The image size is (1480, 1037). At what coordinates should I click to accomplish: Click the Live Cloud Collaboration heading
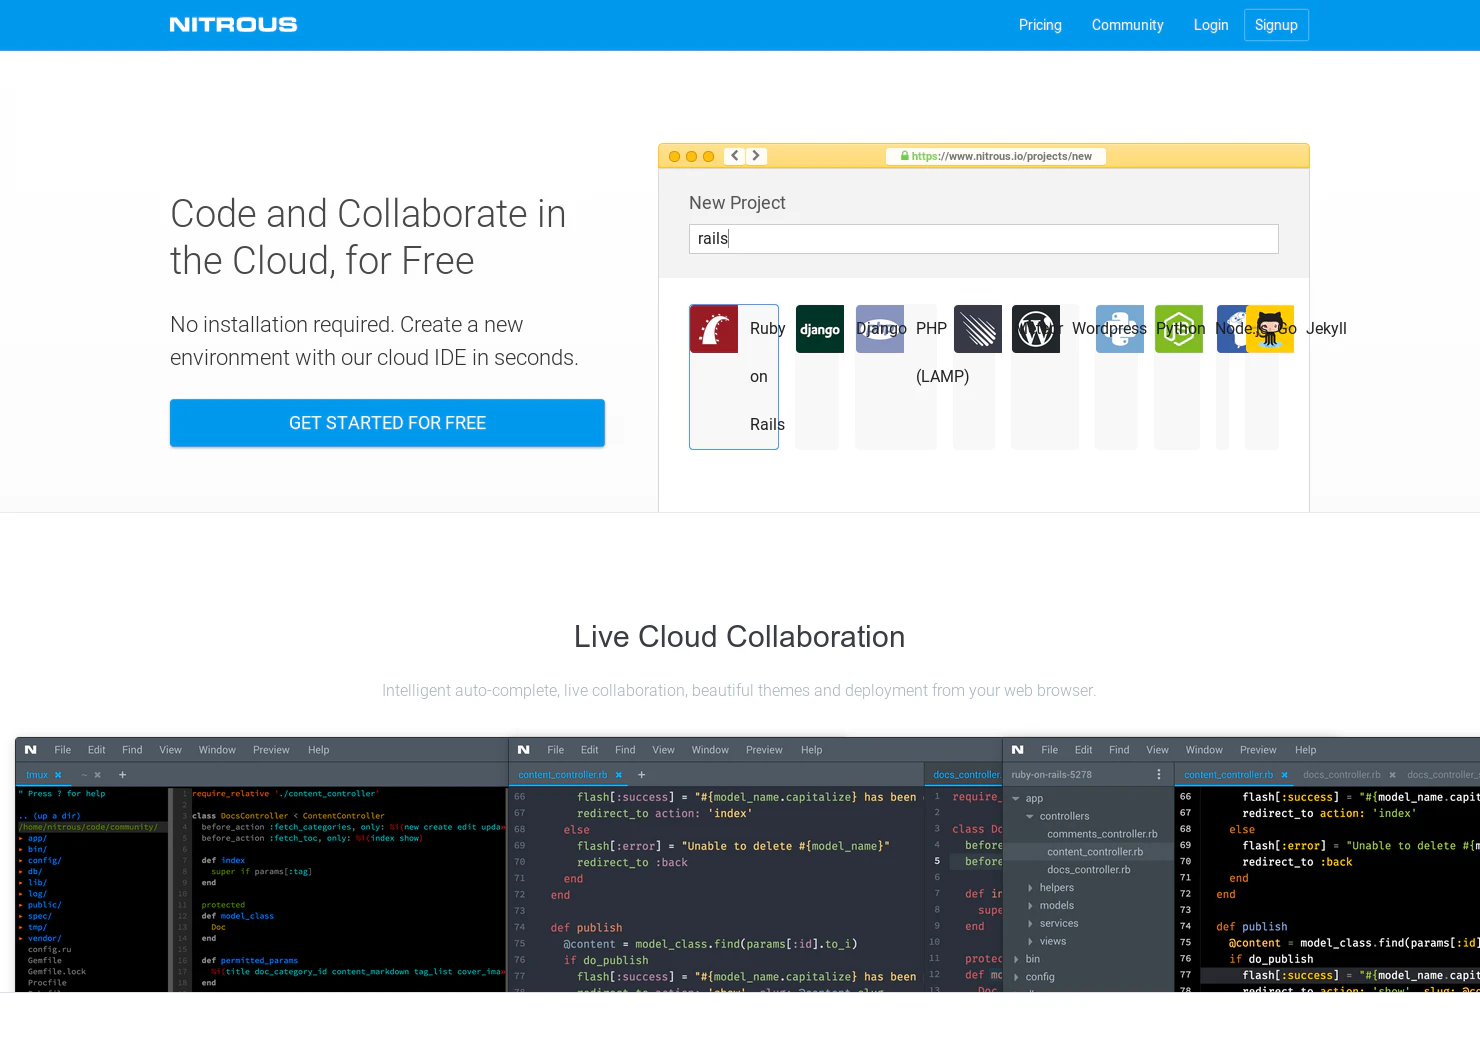pos(739,637)
